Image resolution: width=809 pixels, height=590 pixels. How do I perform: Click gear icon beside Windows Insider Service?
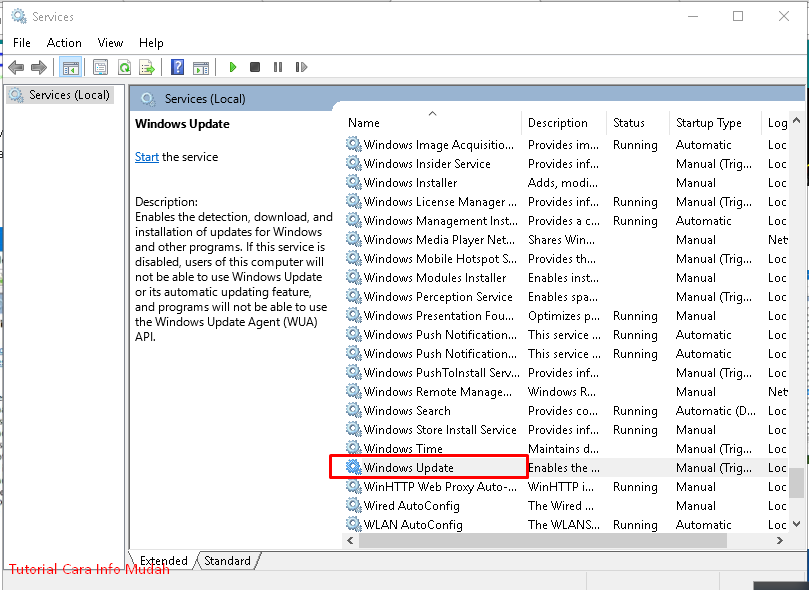coord(353,163)
